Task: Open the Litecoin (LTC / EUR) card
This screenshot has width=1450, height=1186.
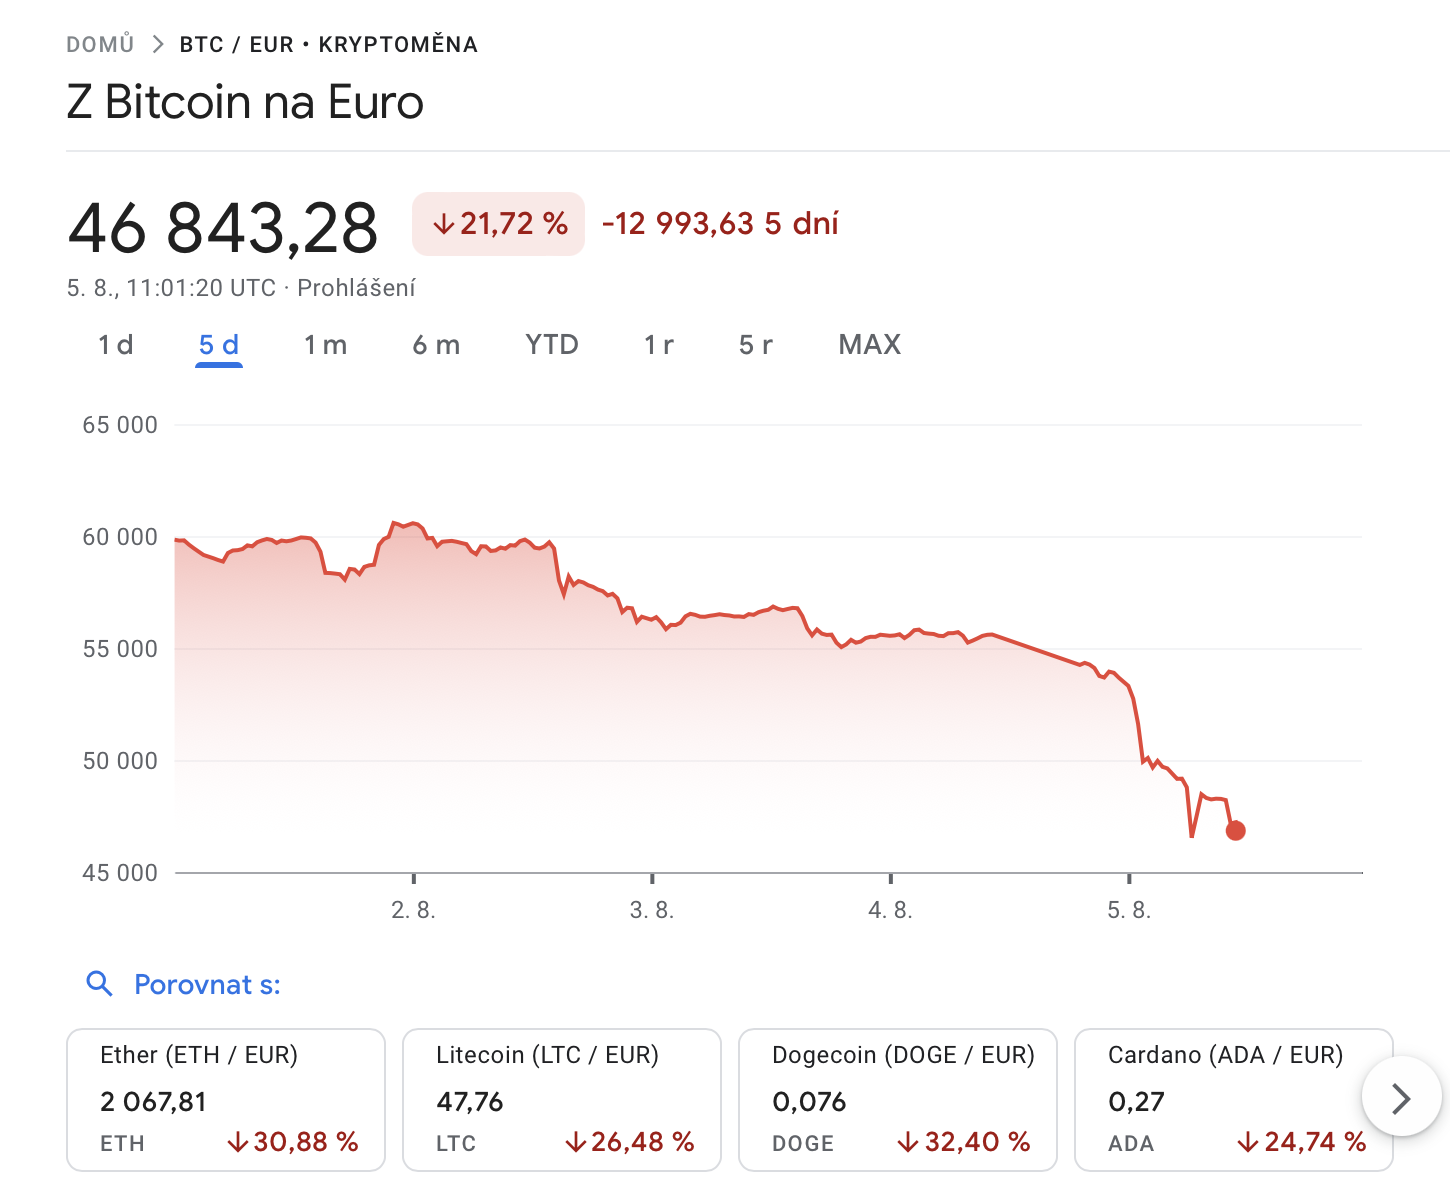Action: click(562, 1099)
